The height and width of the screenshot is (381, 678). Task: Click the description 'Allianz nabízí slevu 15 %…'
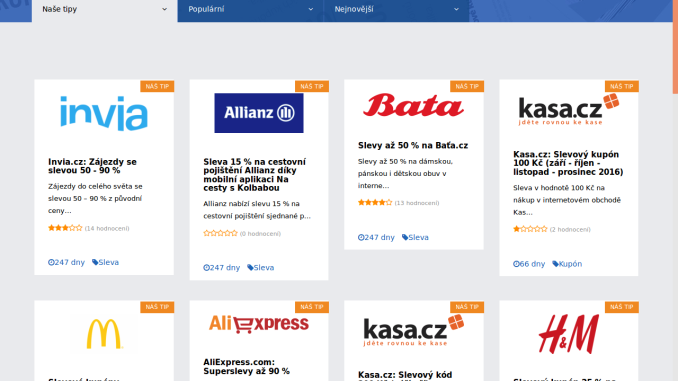[x=257, y=210]
